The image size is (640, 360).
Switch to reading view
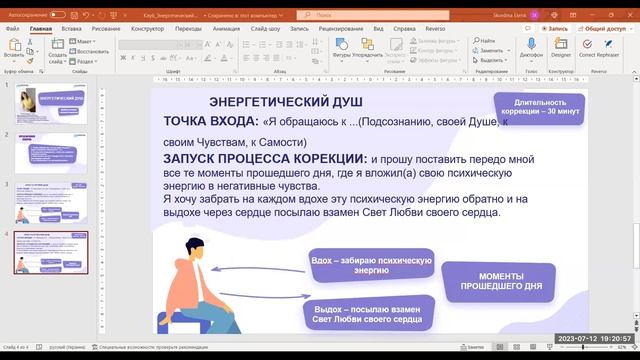[533, 347]
